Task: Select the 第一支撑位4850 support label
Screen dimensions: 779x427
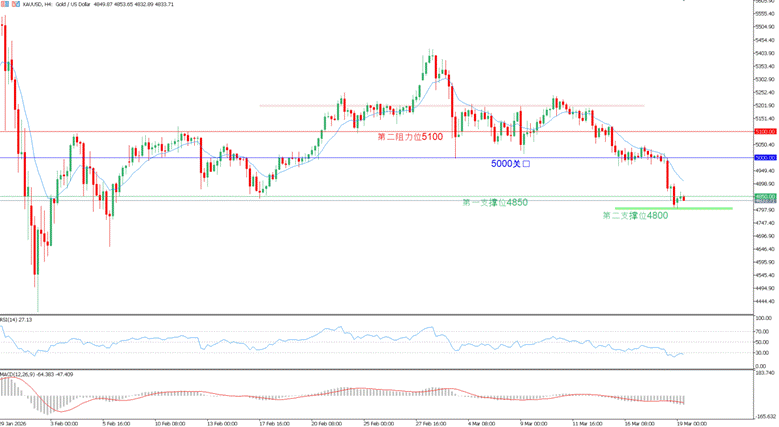Action: pos(495,203)
